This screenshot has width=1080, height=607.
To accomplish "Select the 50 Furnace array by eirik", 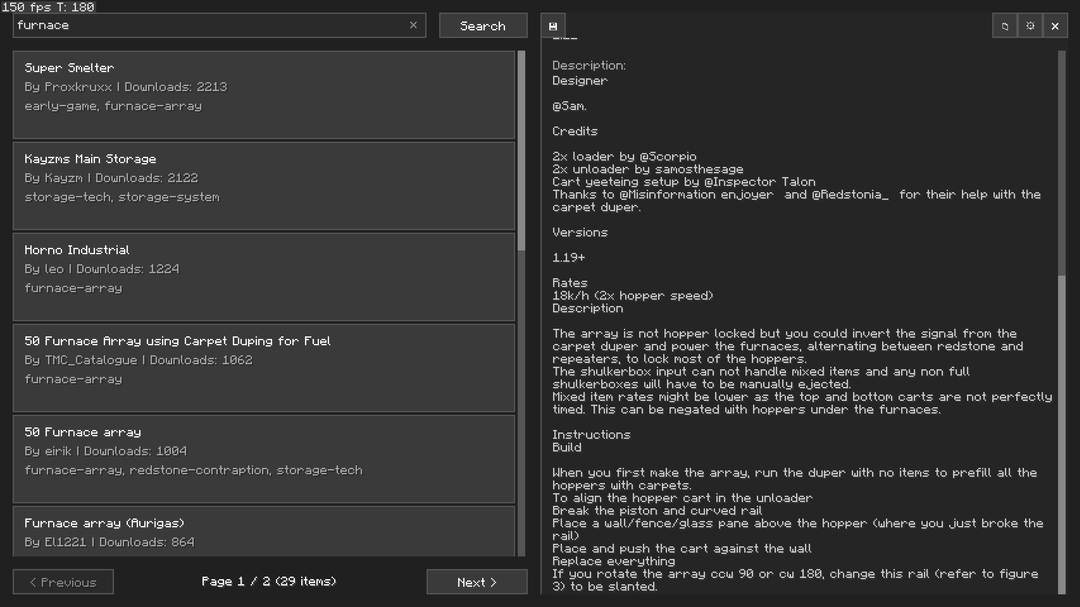I will tap(263, 458).
